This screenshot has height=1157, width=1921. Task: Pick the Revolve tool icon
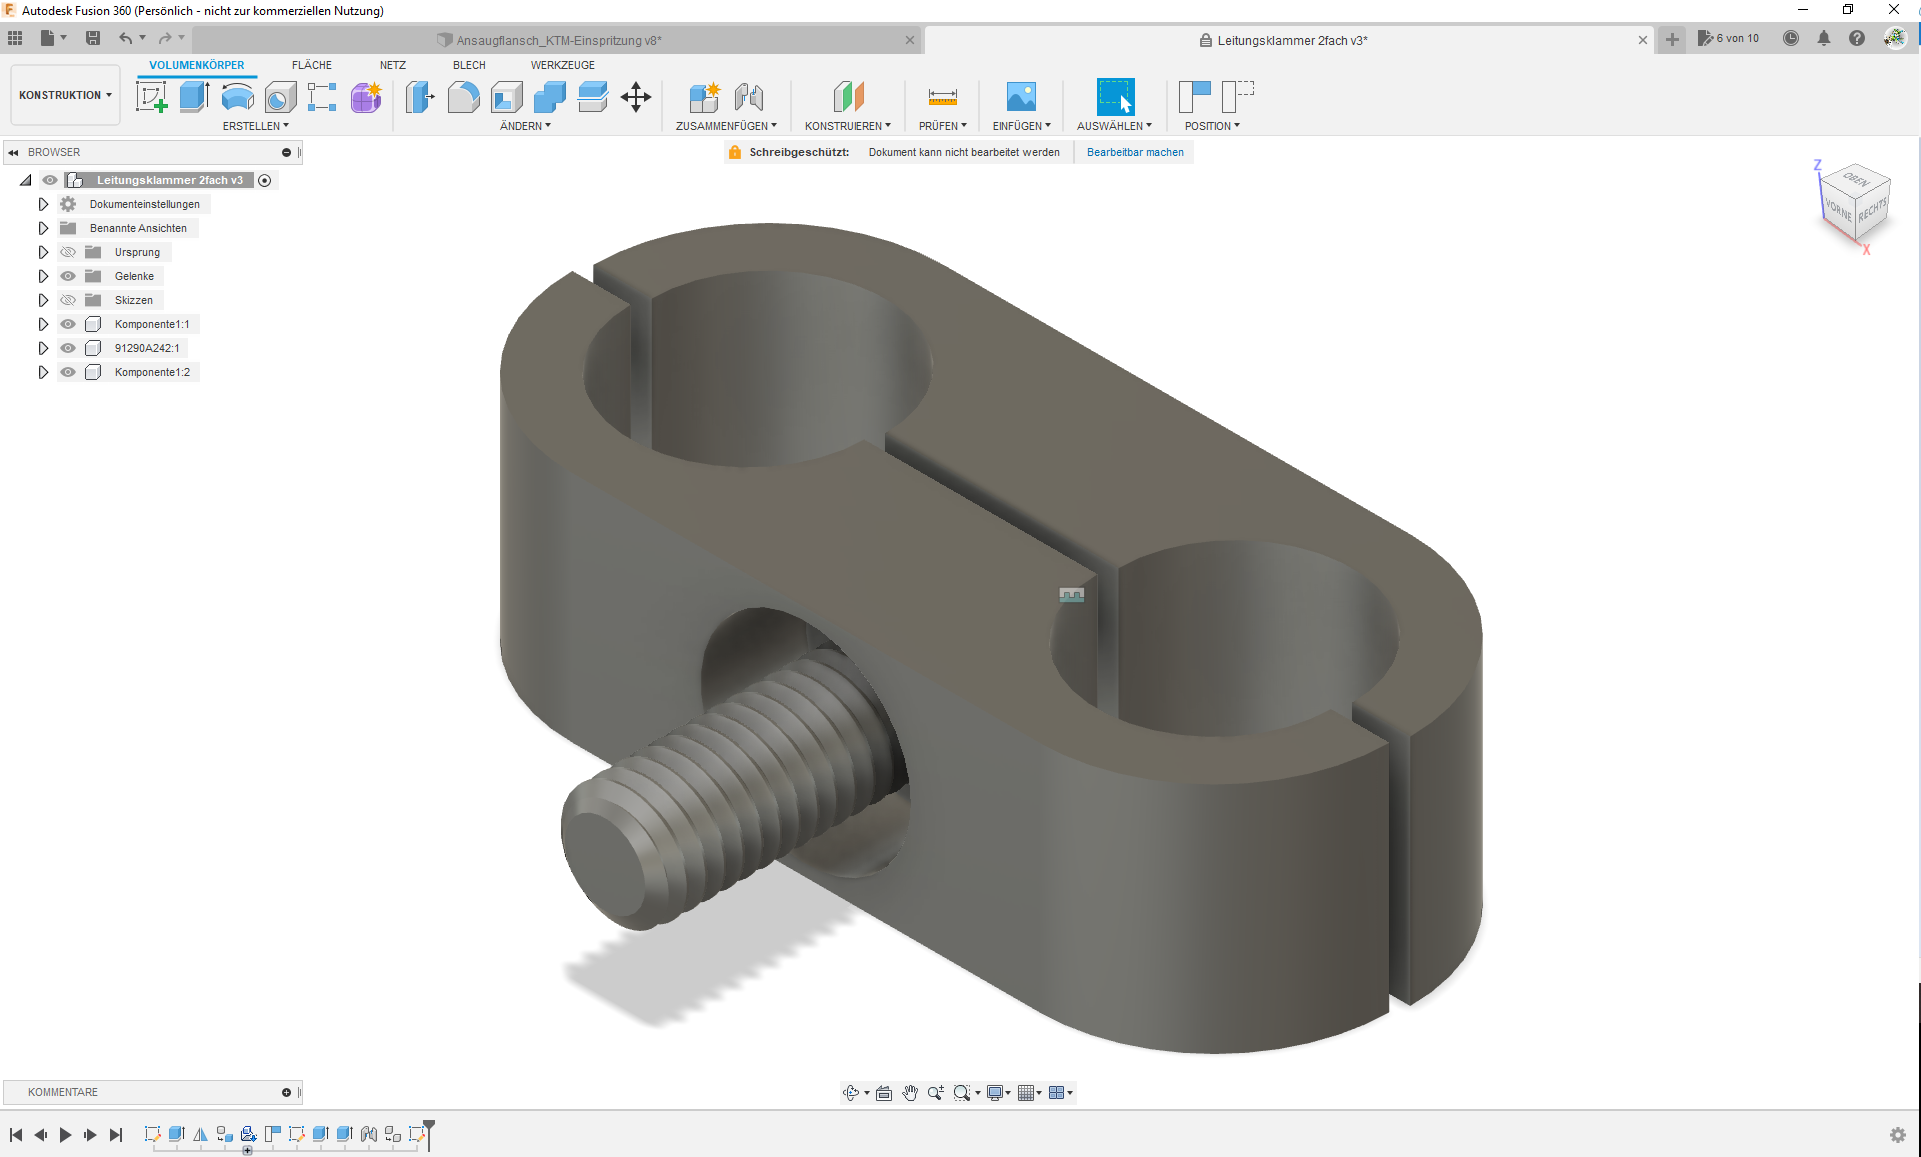point(237,97)
